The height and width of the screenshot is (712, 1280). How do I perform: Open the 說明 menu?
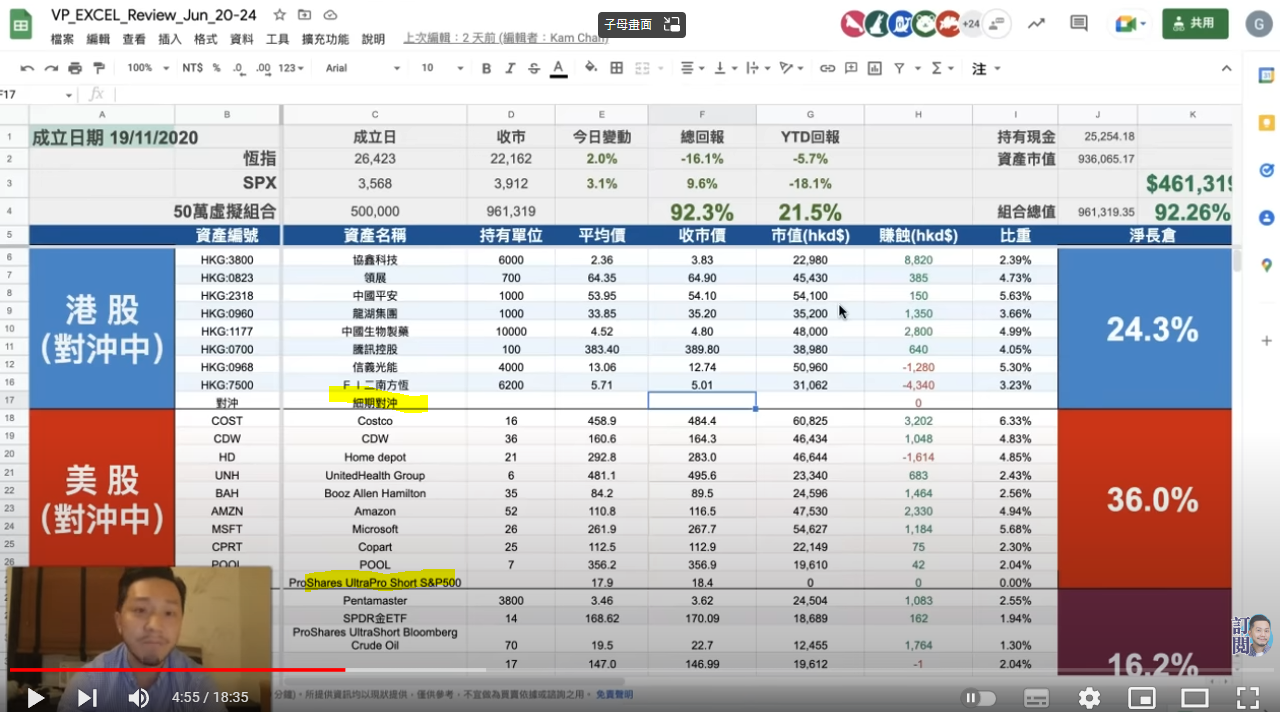coord(373,39)
